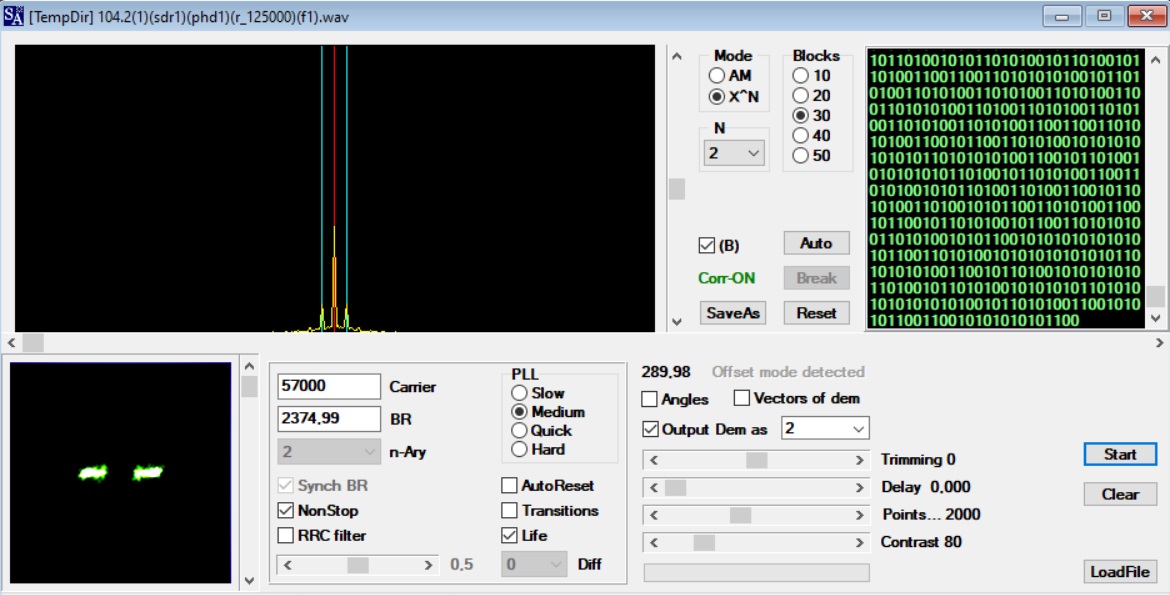
Task: Choose 50 blocks radio button
Action: coord(800,156)
